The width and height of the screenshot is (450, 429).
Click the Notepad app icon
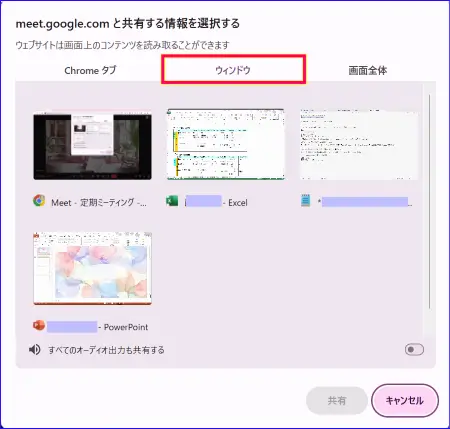pos(305,201)
